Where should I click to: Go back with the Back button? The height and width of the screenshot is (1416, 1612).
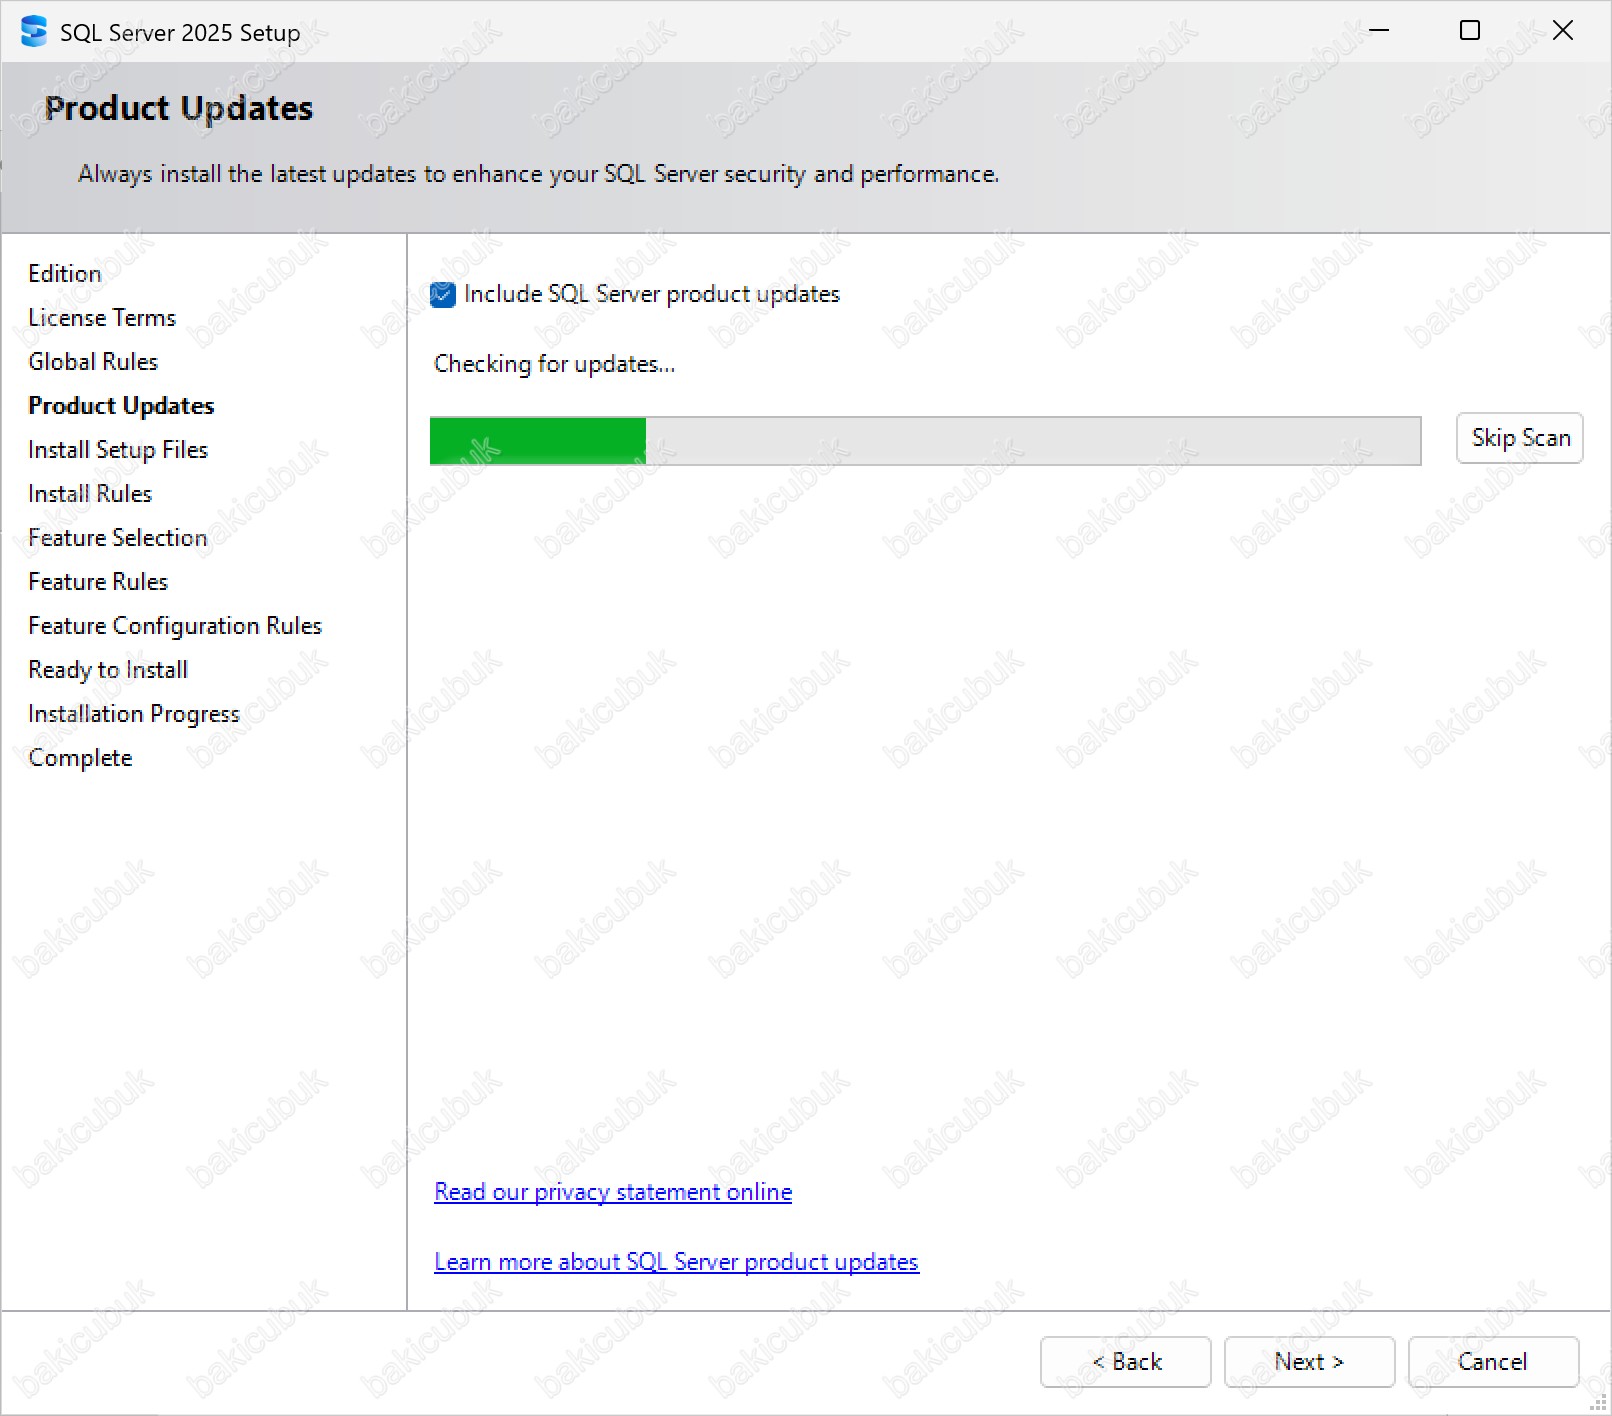(x=1126, y=1362)
